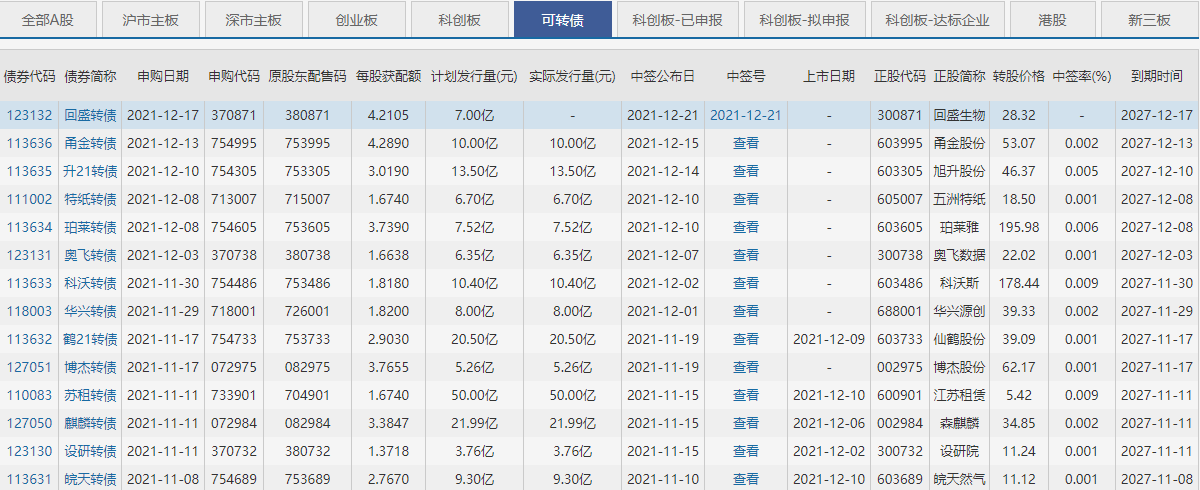The width and height of the screenshot is (1200, 490).
Task: Click the 中签率(%) column header
Action: pos(1081,76)
